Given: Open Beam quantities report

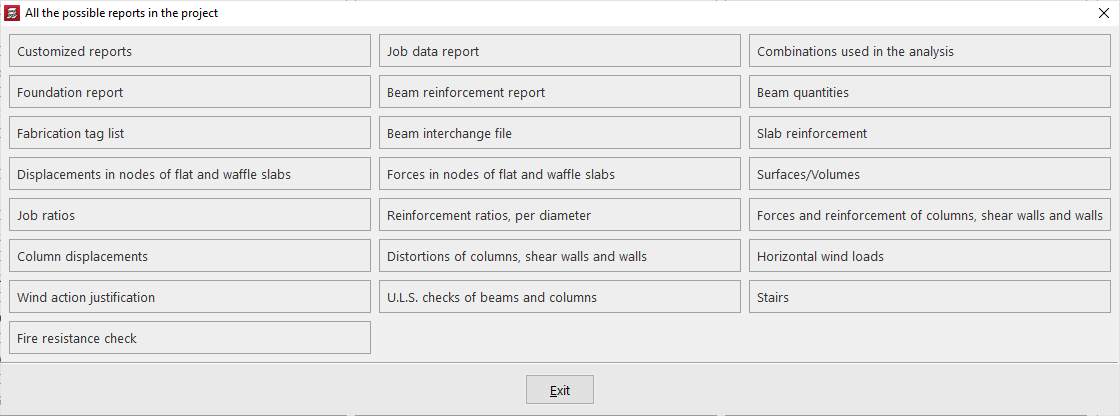Looking at the screenshot, I should point(929,93).
